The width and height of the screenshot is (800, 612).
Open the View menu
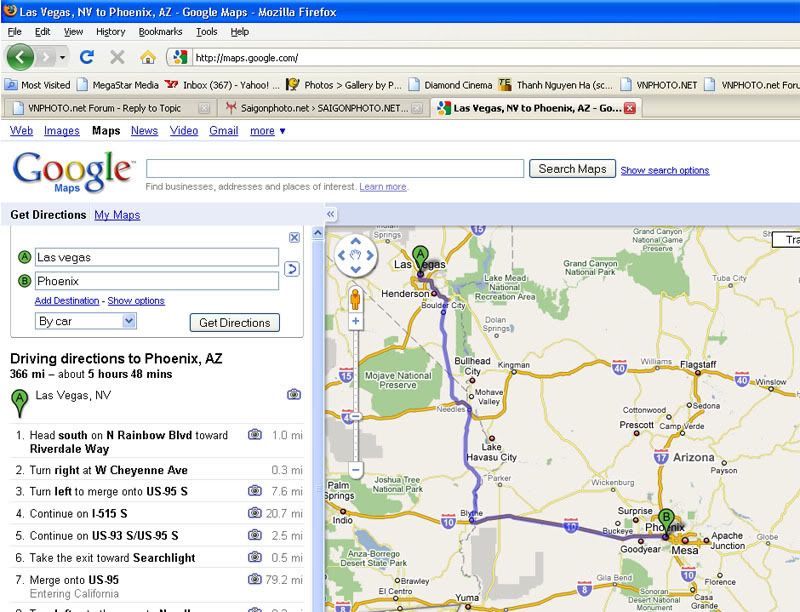pyautogui.click(x=73, y=32)
